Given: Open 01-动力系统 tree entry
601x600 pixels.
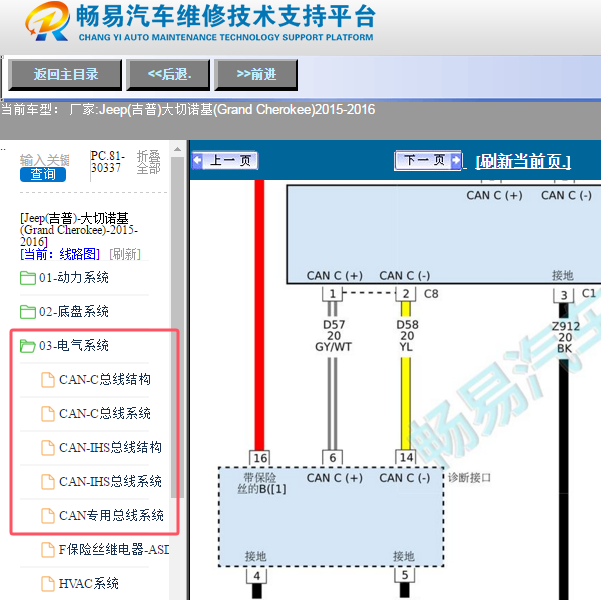Looking at the screenshot, I should 74,278.
